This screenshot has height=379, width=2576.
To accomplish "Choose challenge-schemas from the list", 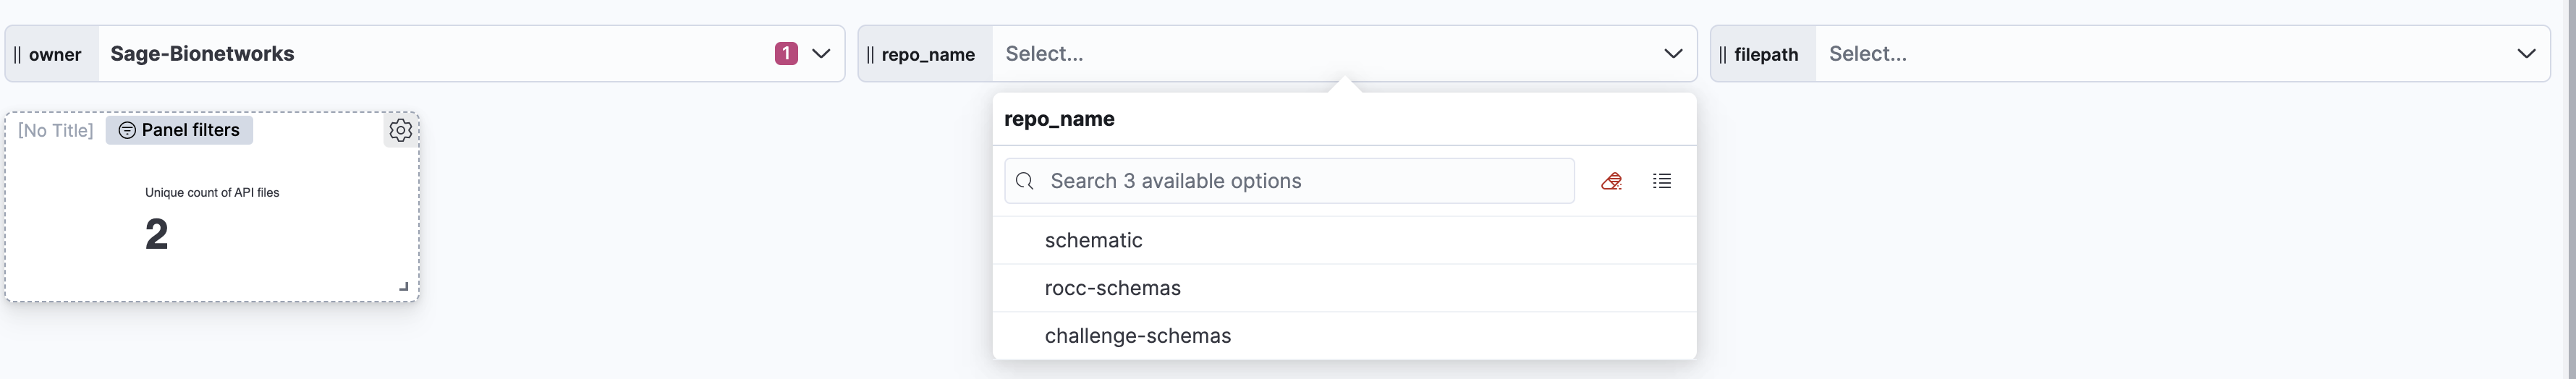I will pyautogui.click(x=1137, y=336).
